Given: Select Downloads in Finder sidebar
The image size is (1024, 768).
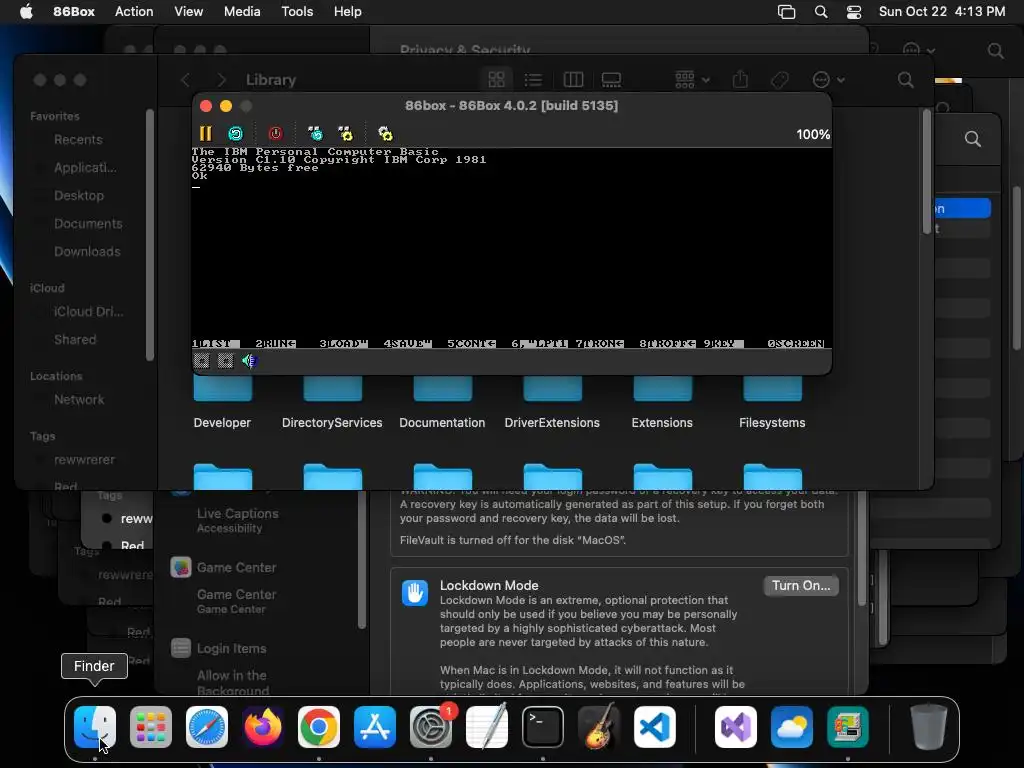Looking at the screenshot, I should pyautogui.click(x=88, y=252).
